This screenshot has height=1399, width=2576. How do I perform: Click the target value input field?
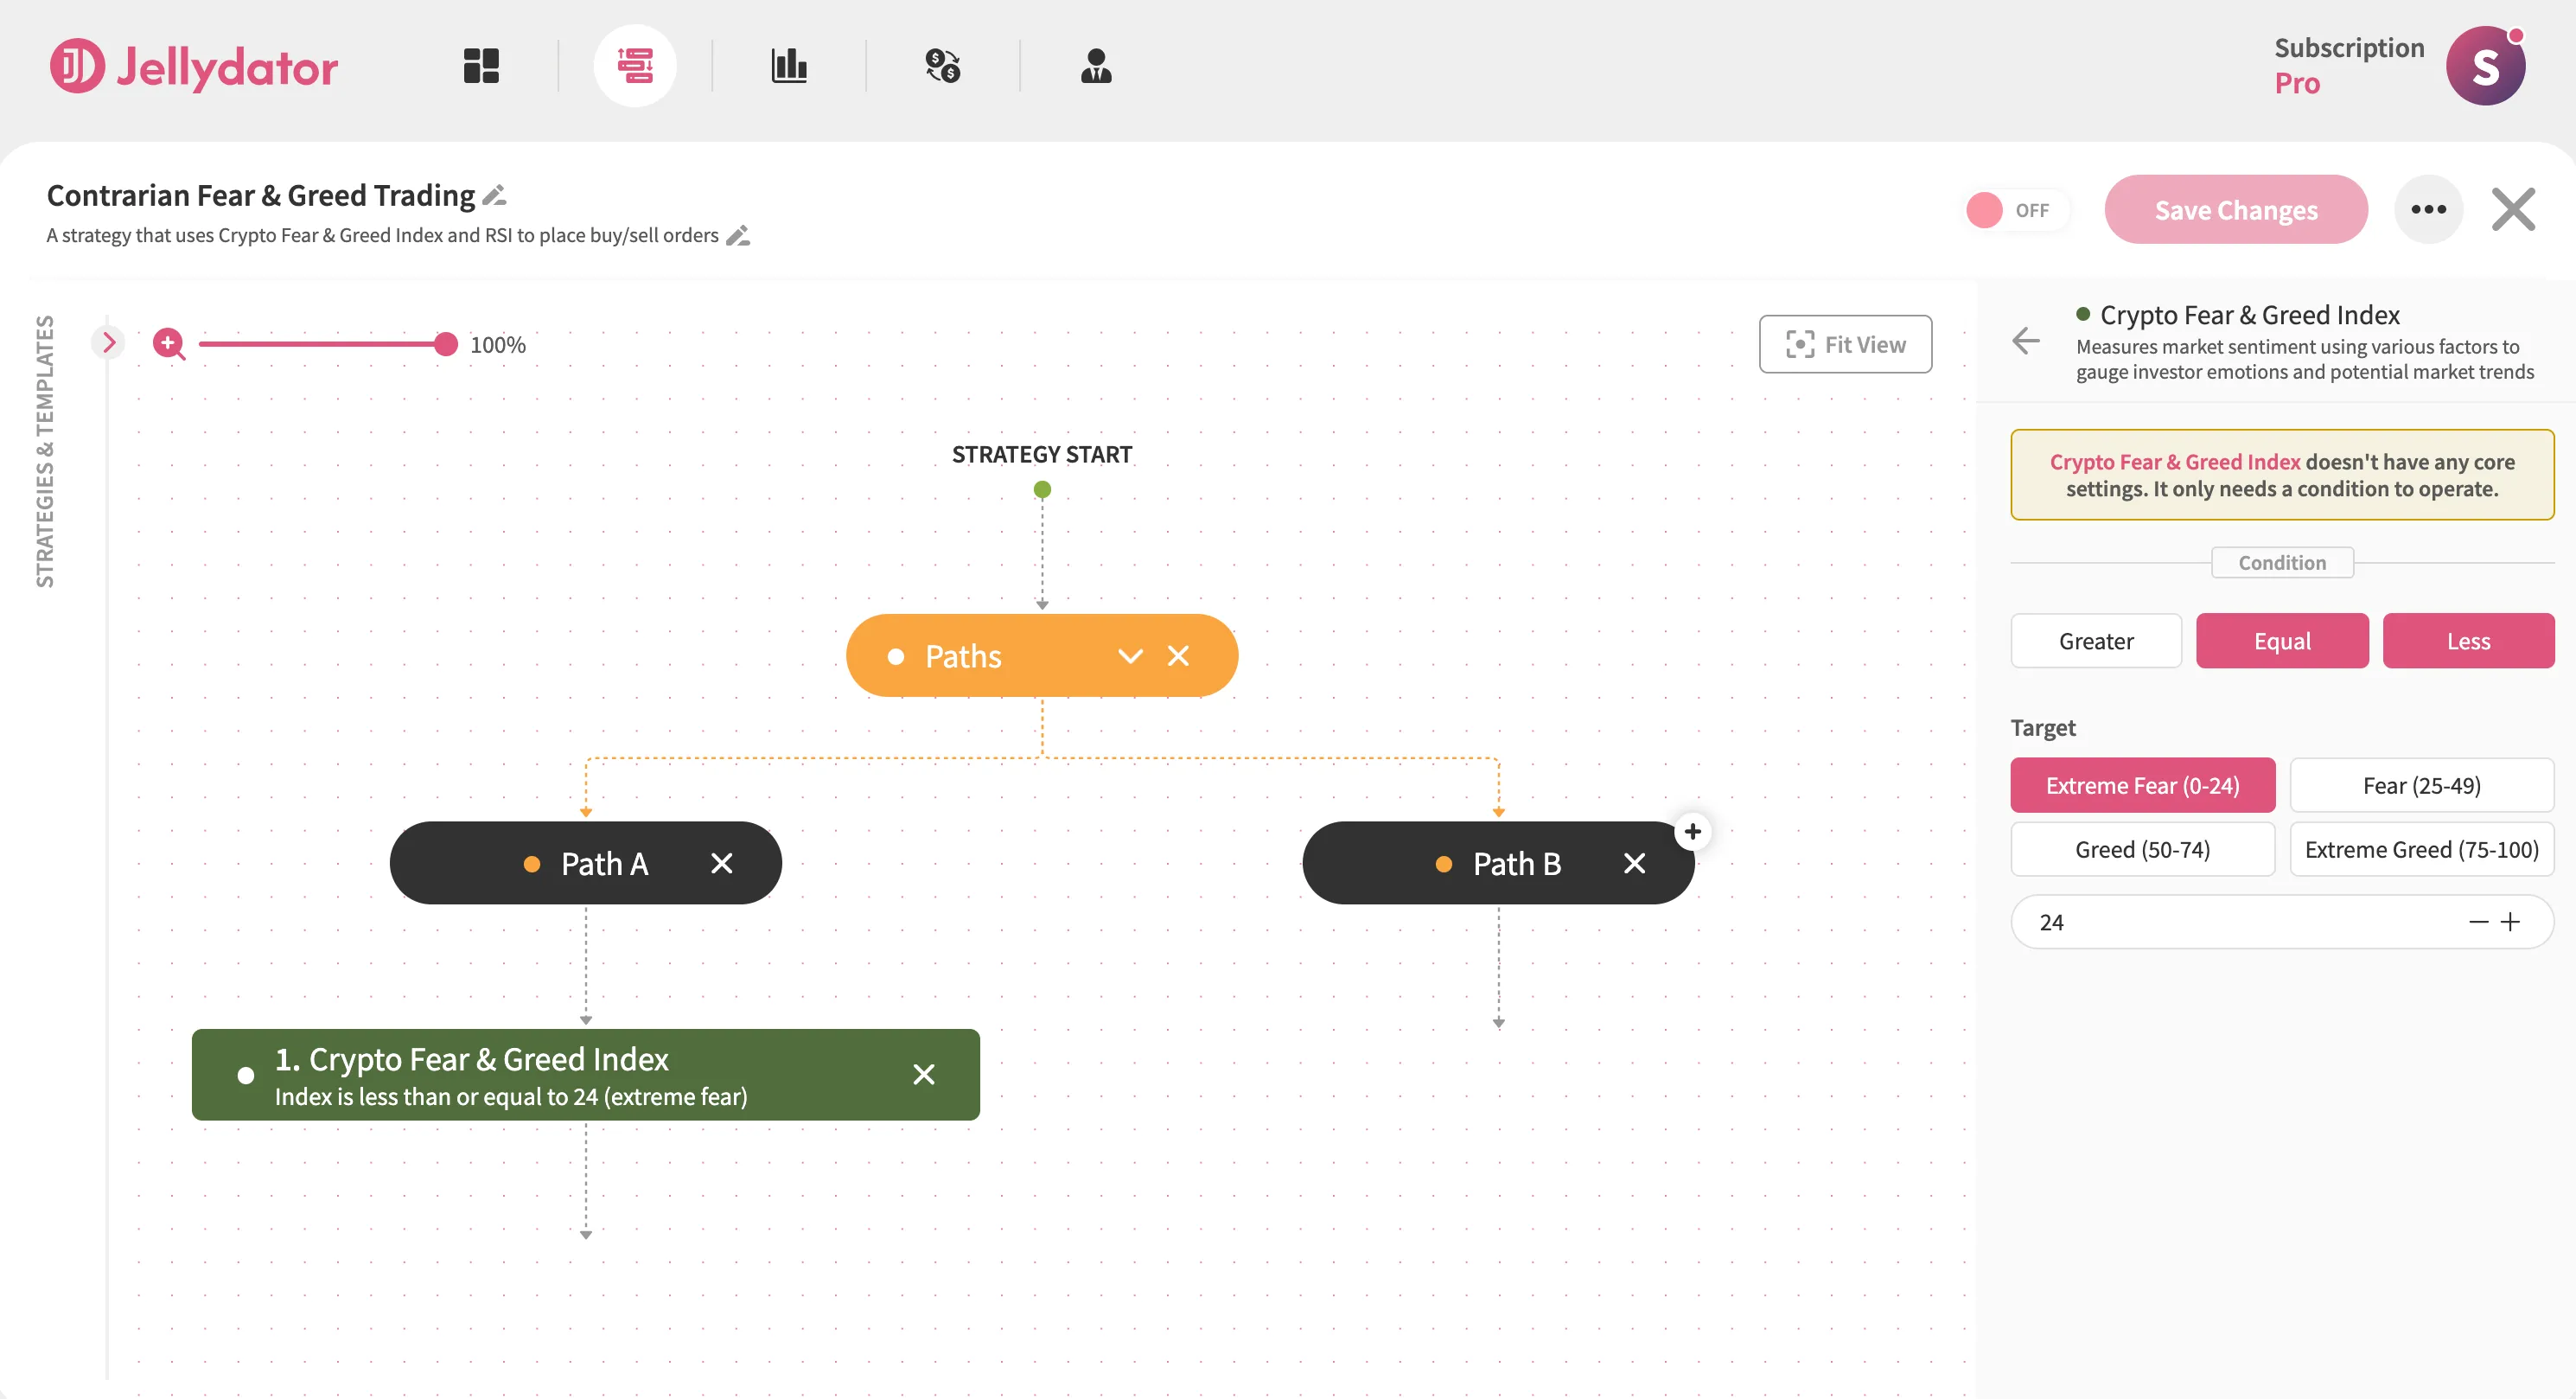click(x=2282, y=922)
